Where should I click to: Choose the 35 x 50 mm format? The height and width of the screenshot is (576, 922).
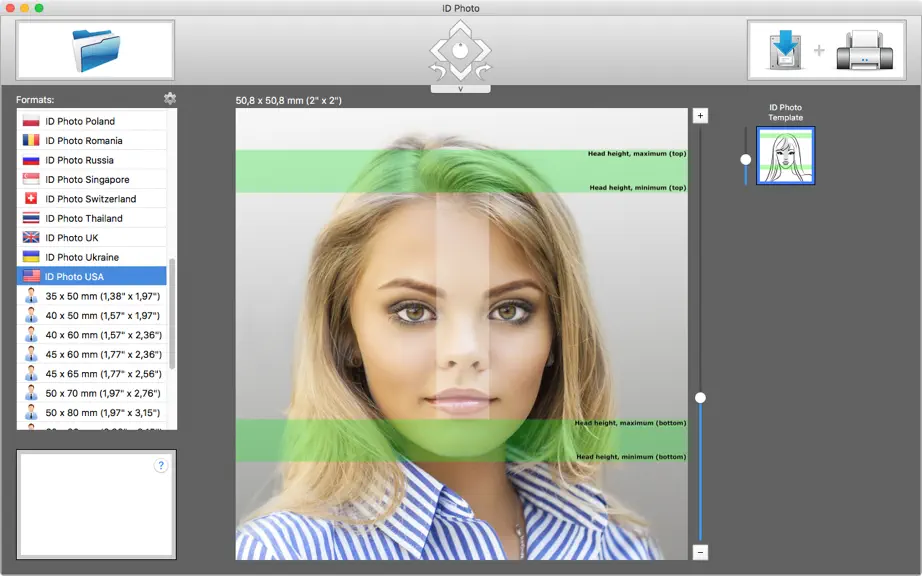tap(92, 296)
